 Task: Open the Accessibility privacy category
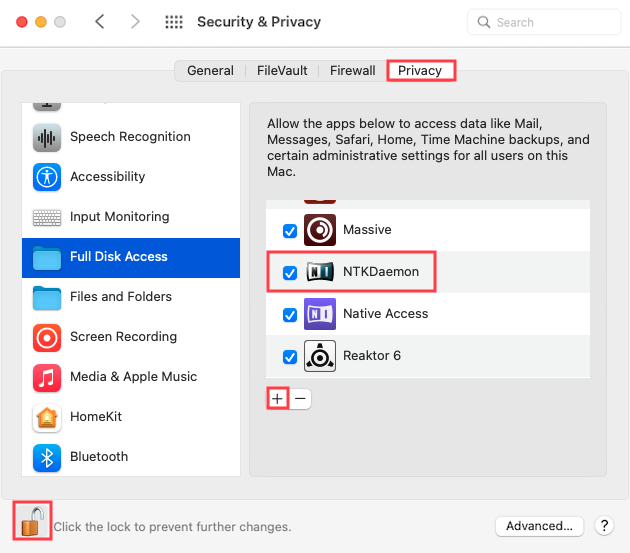click(x=107, y=177)
